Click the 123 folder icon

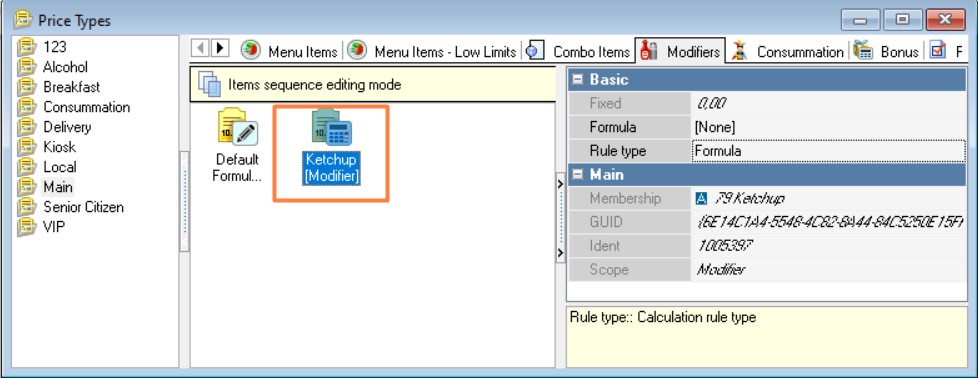click(x=27, y=47)
